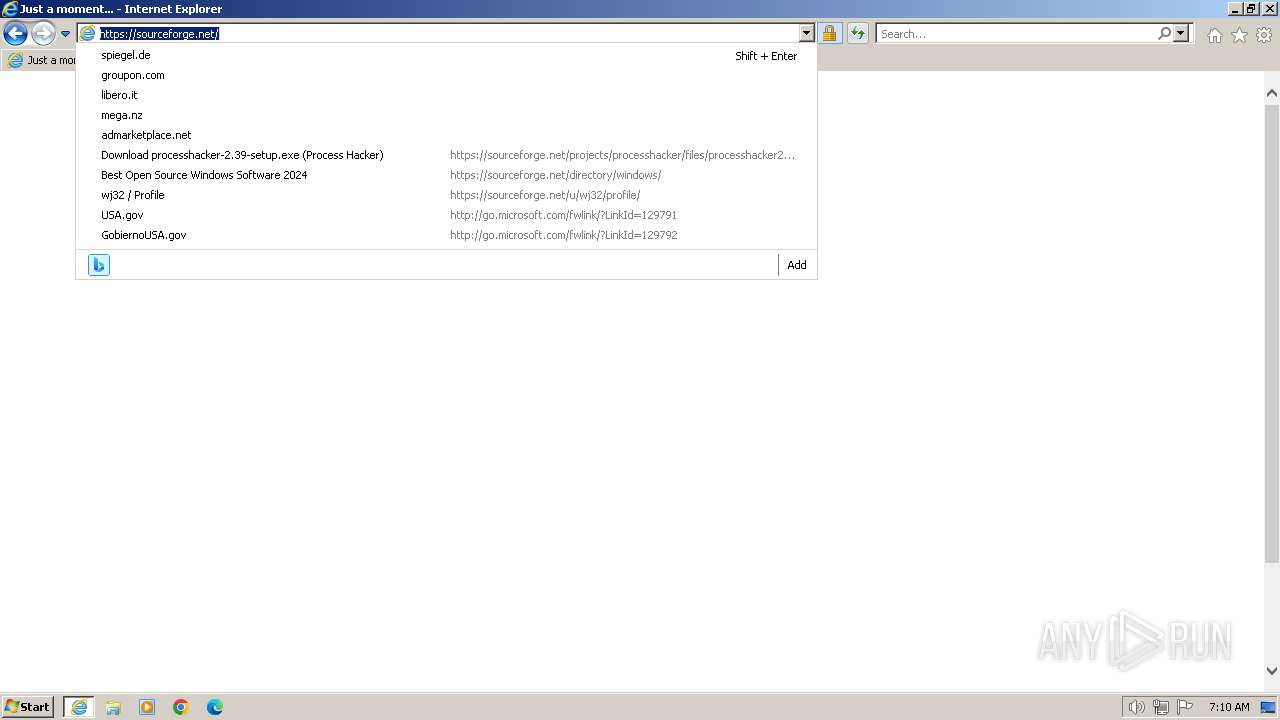
Task: Click the magnifier search icon
Action: click(x=1164, y=34)
